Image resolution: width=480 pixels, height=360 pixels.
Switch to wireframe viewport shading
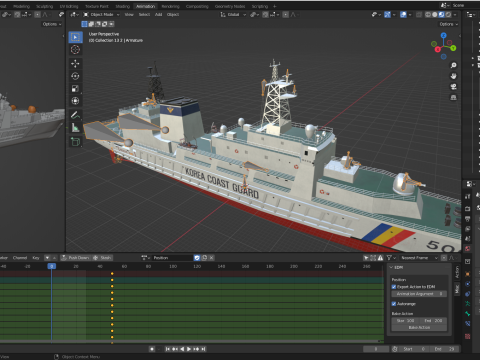[x=428, y=15]
